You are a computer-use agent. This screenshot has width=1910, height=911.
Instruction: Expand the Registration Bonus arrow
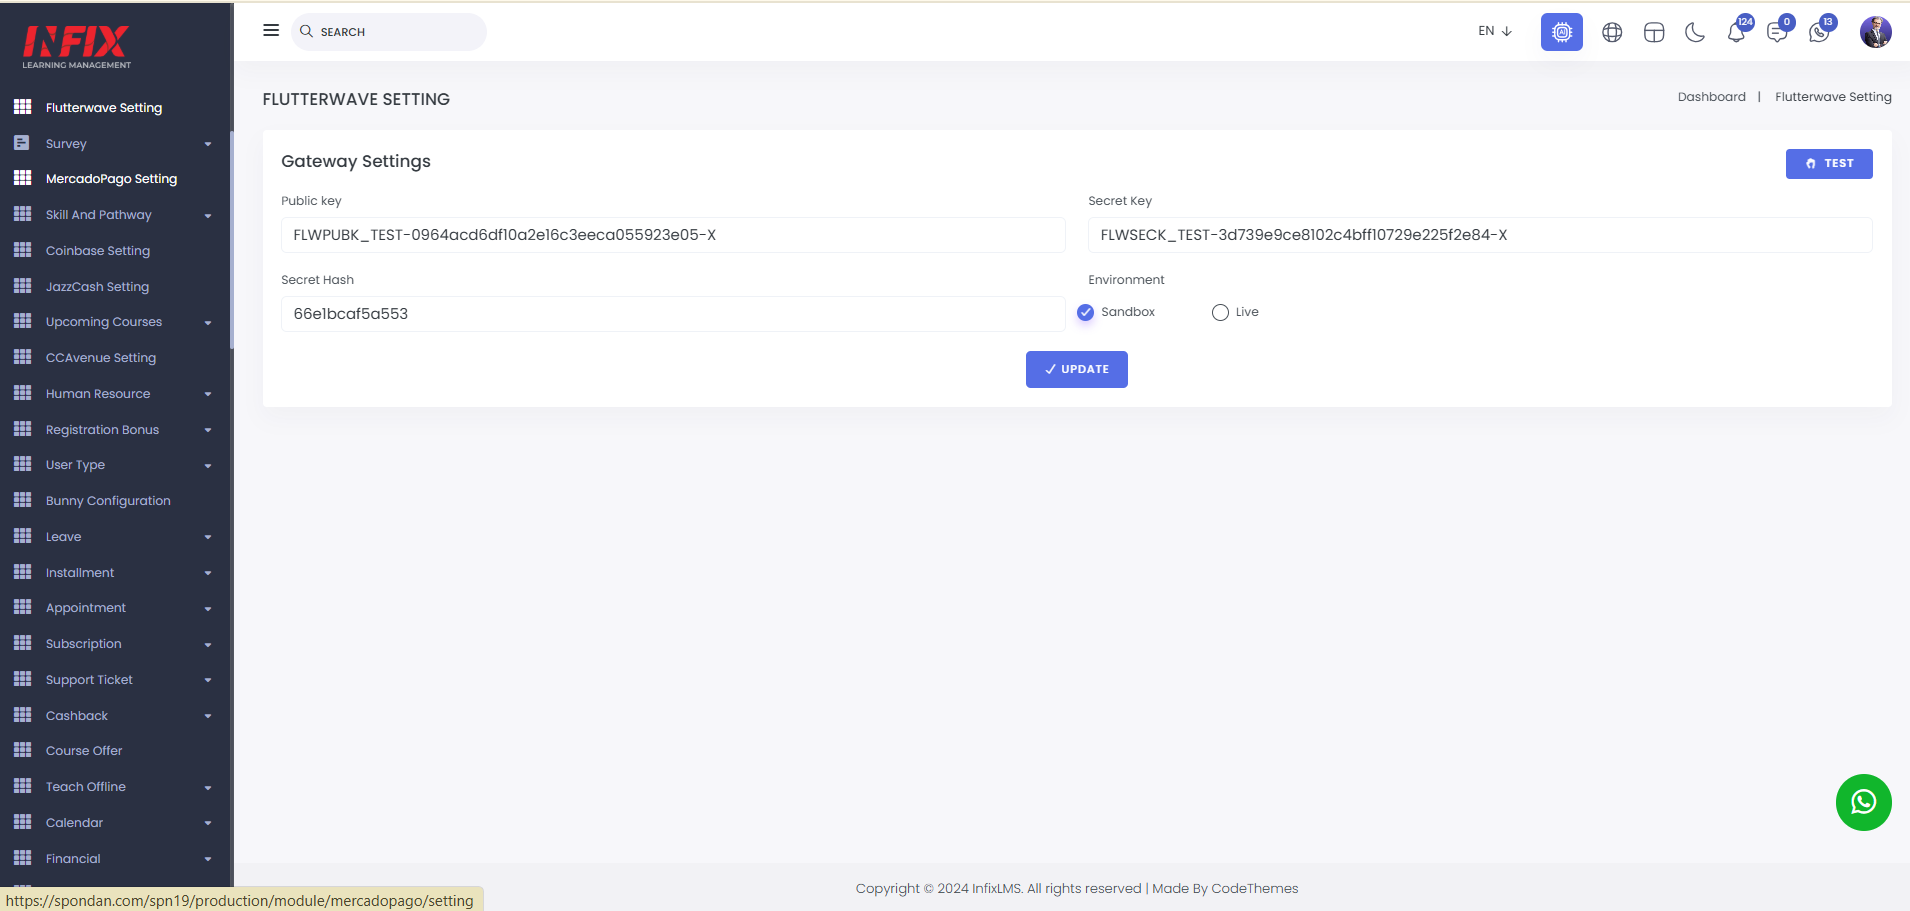pyautogui.click(x=208, y=430)
